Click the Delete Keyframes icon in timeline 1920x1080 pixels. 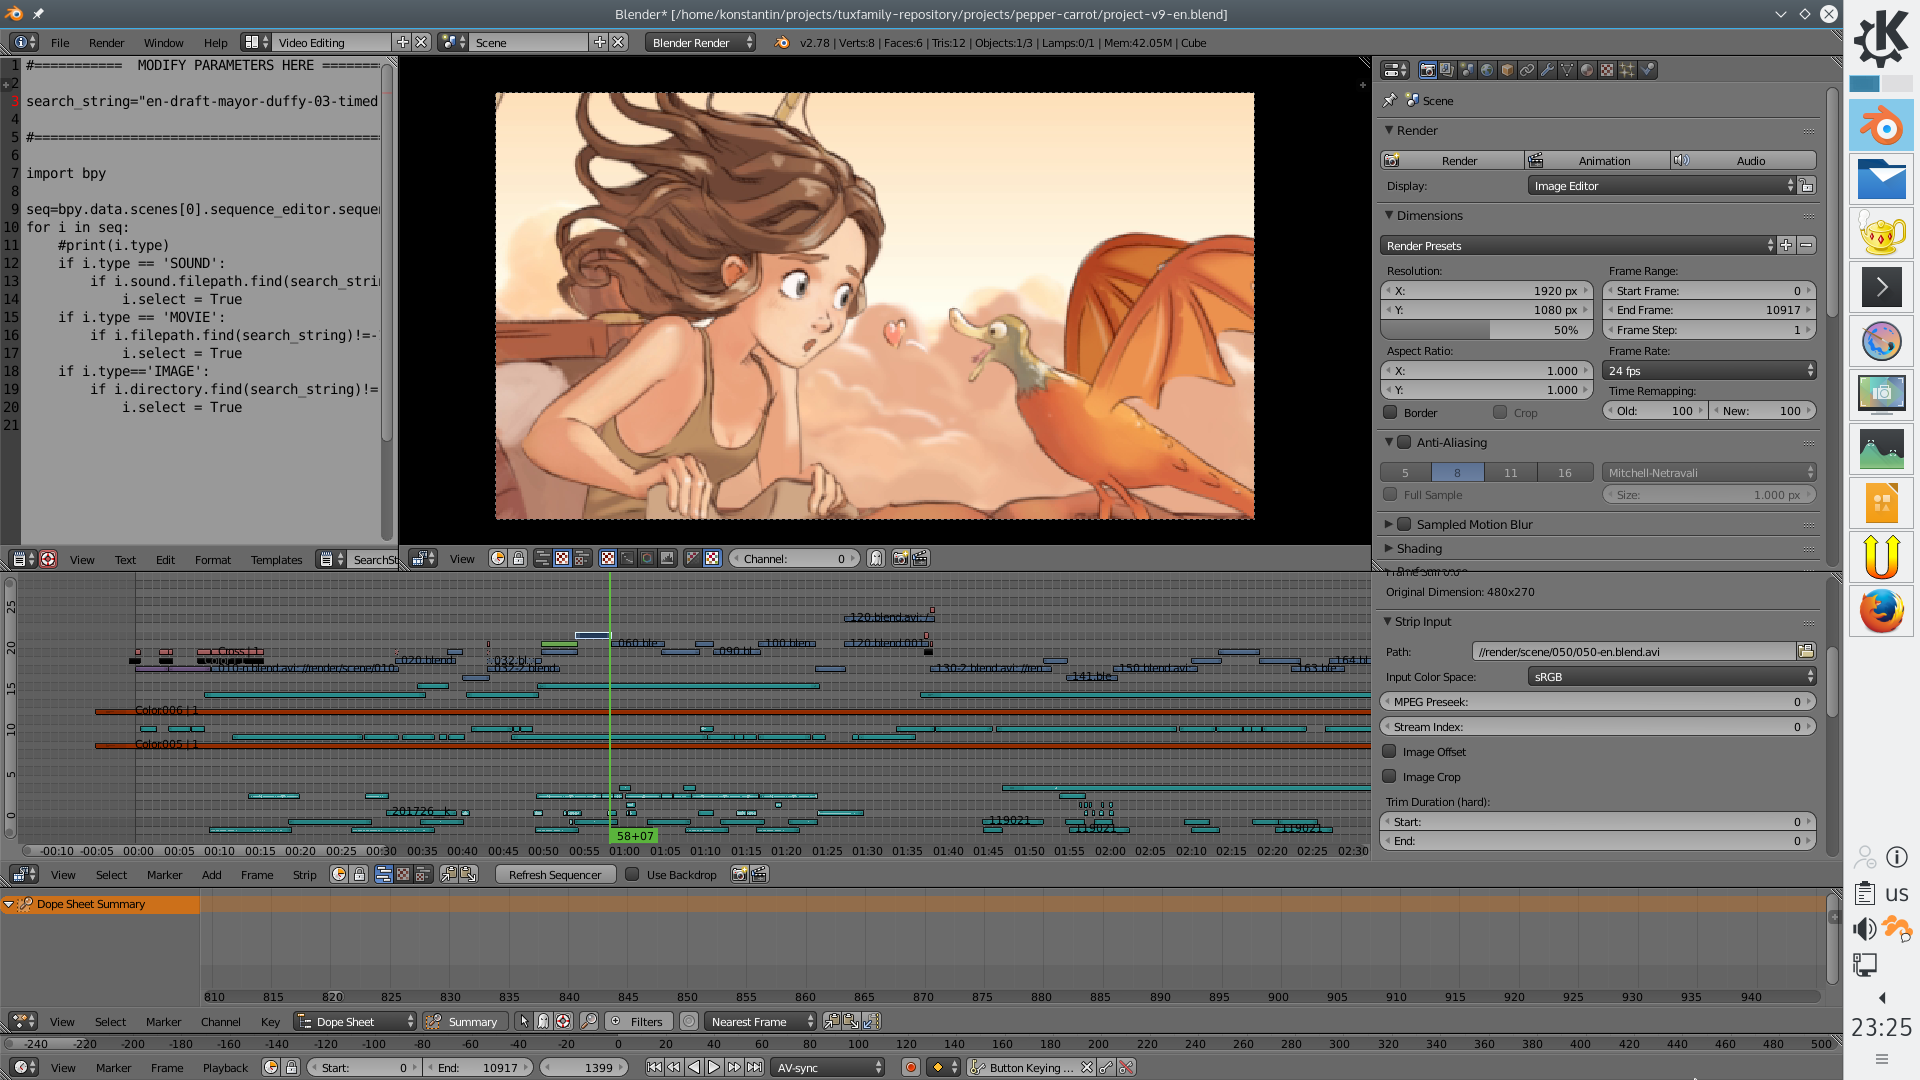[1126, 1067]
